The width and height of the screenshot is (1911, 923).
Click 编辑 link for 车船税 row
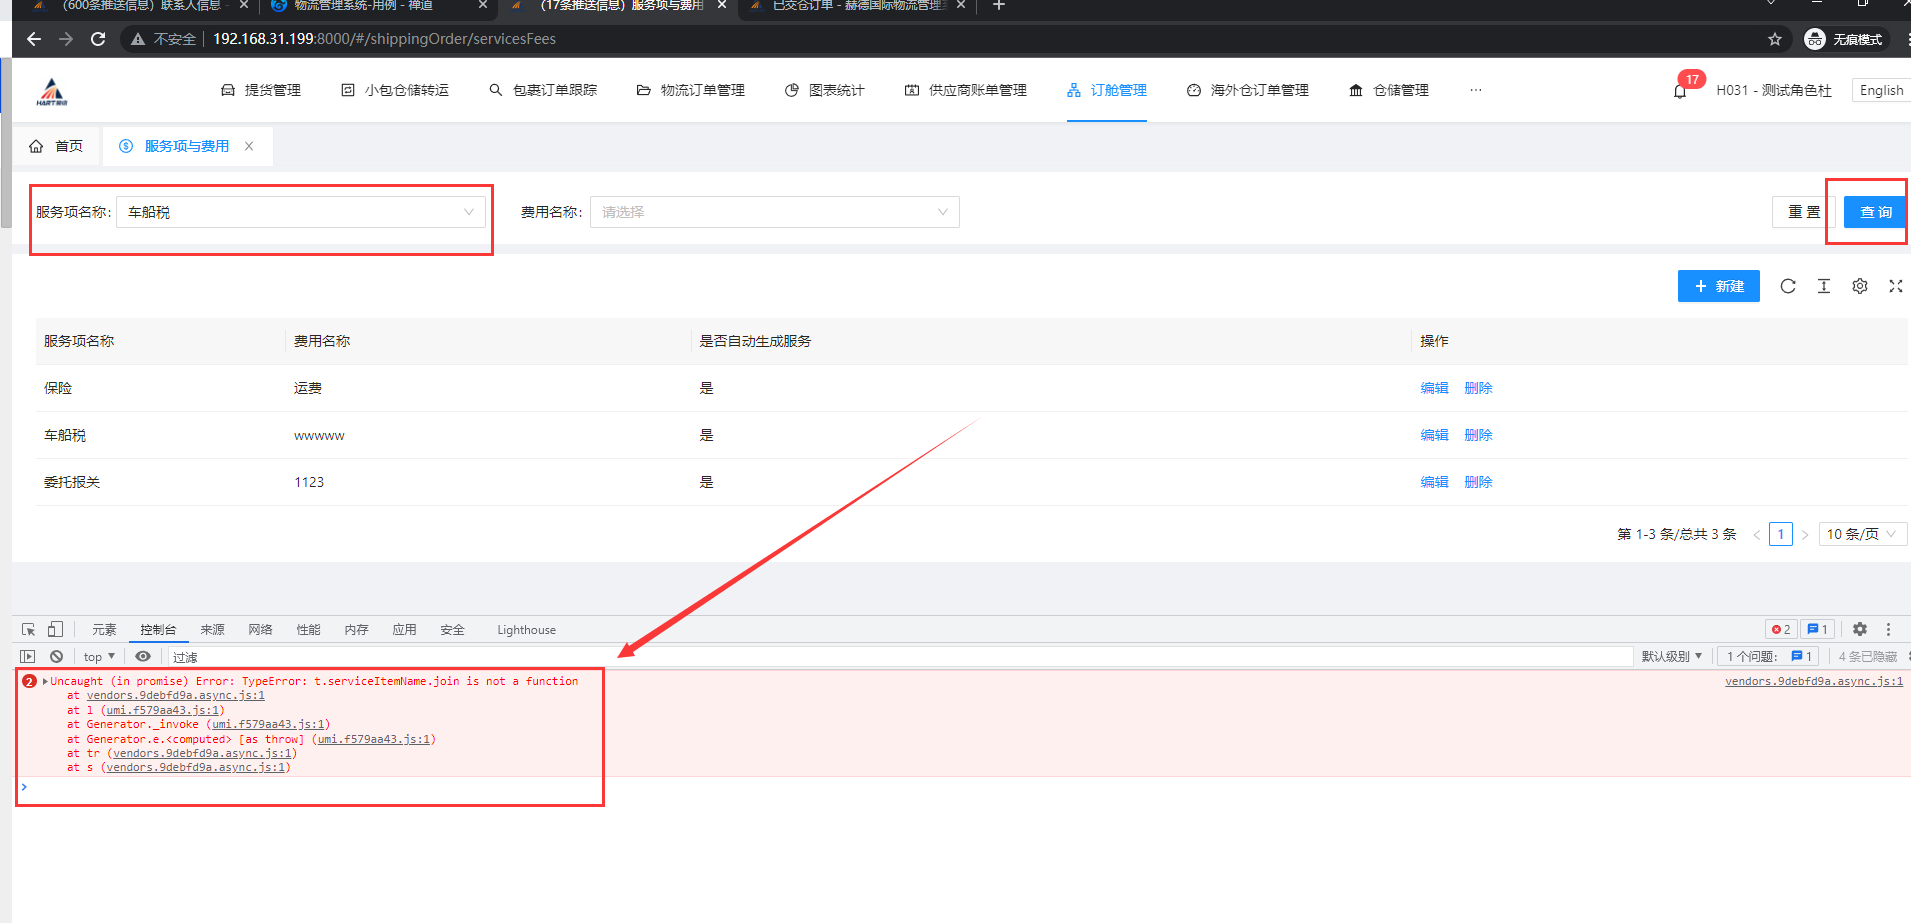[1434, 435]
